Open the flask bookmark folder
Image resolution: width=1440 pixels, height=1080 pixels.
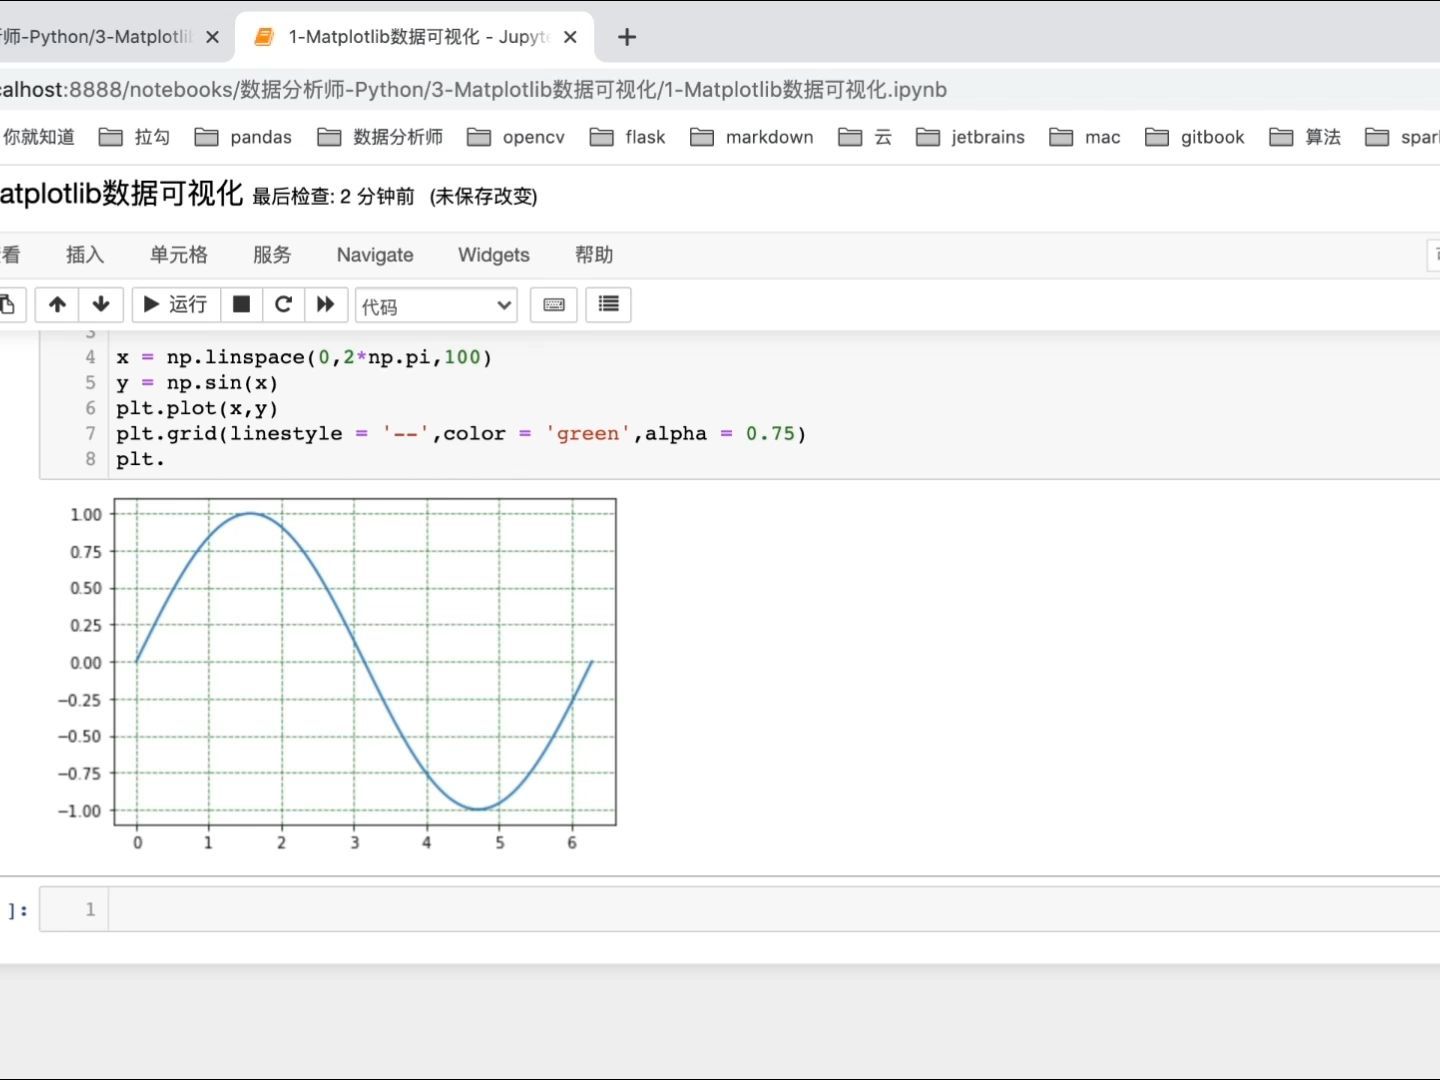pyautogui.click(x=628, y=137)
